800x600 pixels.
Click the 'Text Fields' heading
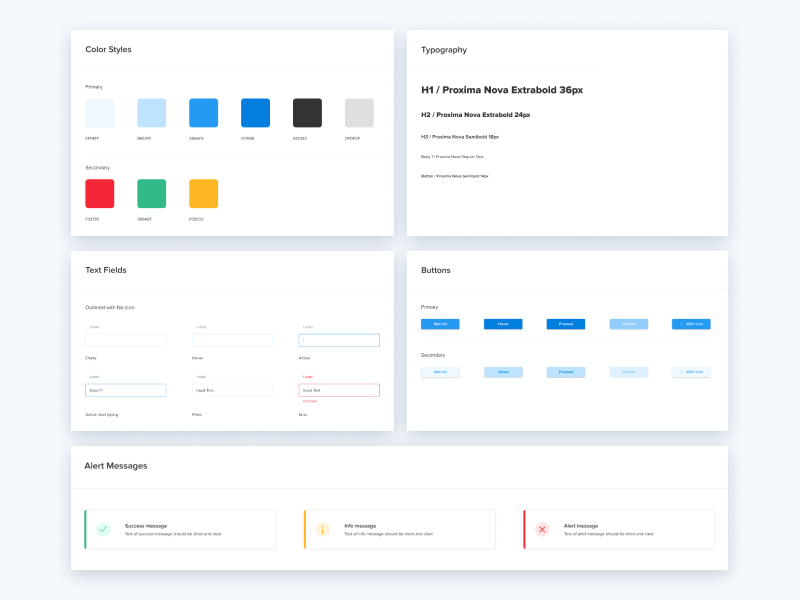(x=106, y=270)
